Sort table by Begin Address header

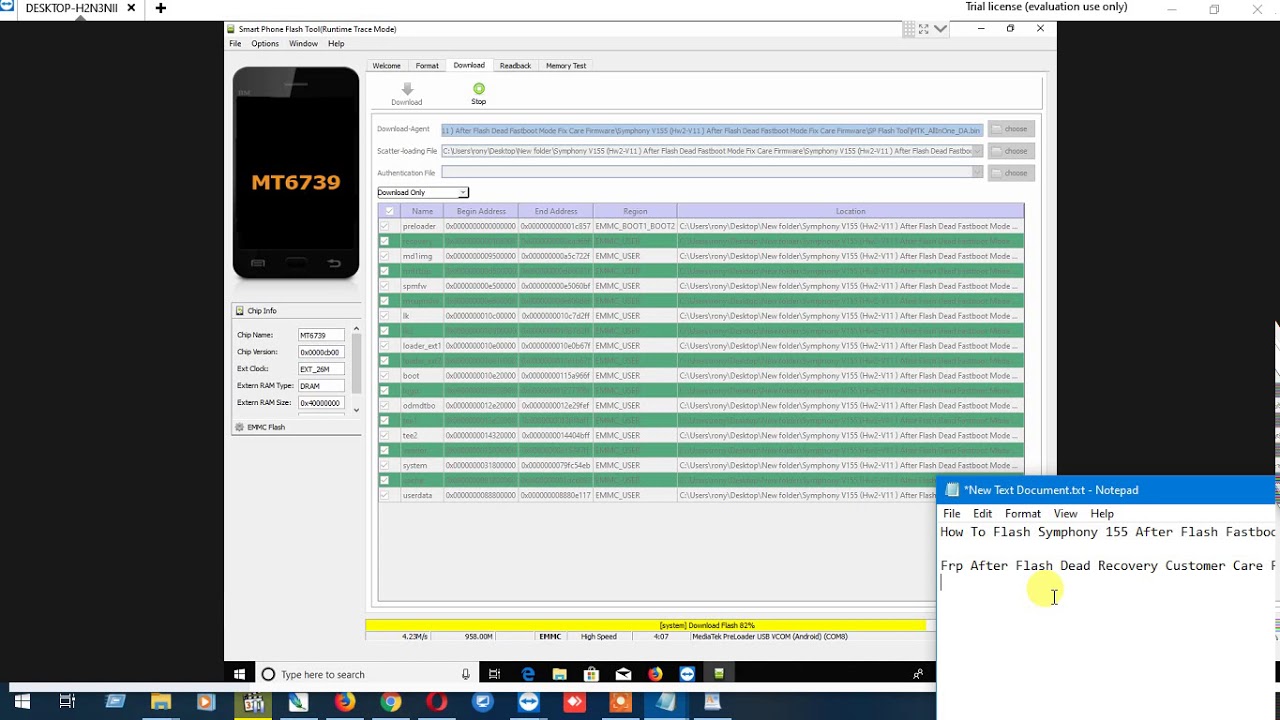click(481, 211)
